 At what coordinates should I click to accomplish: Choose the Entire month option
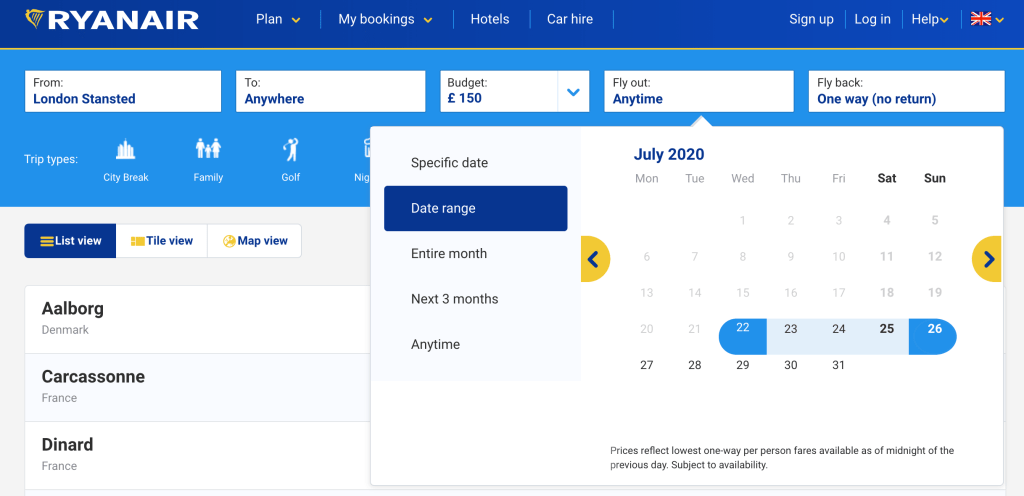(449, 254)
